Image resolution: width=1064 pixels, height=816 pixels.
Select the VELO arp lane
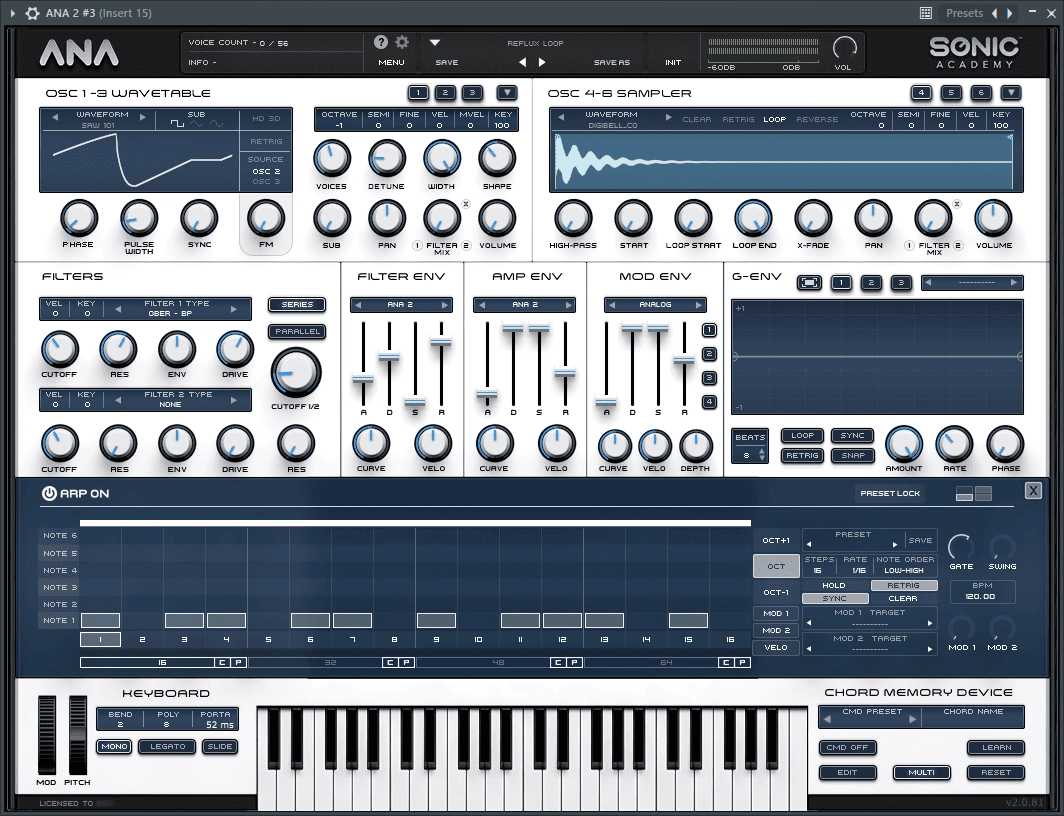pos(776,647)
